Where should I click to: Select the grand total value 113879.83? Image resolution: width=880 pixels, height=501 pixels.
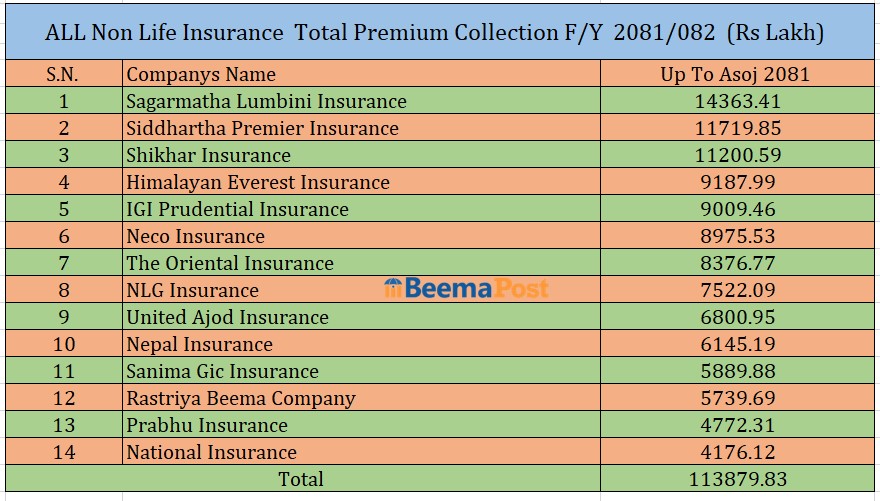point(737,479)
